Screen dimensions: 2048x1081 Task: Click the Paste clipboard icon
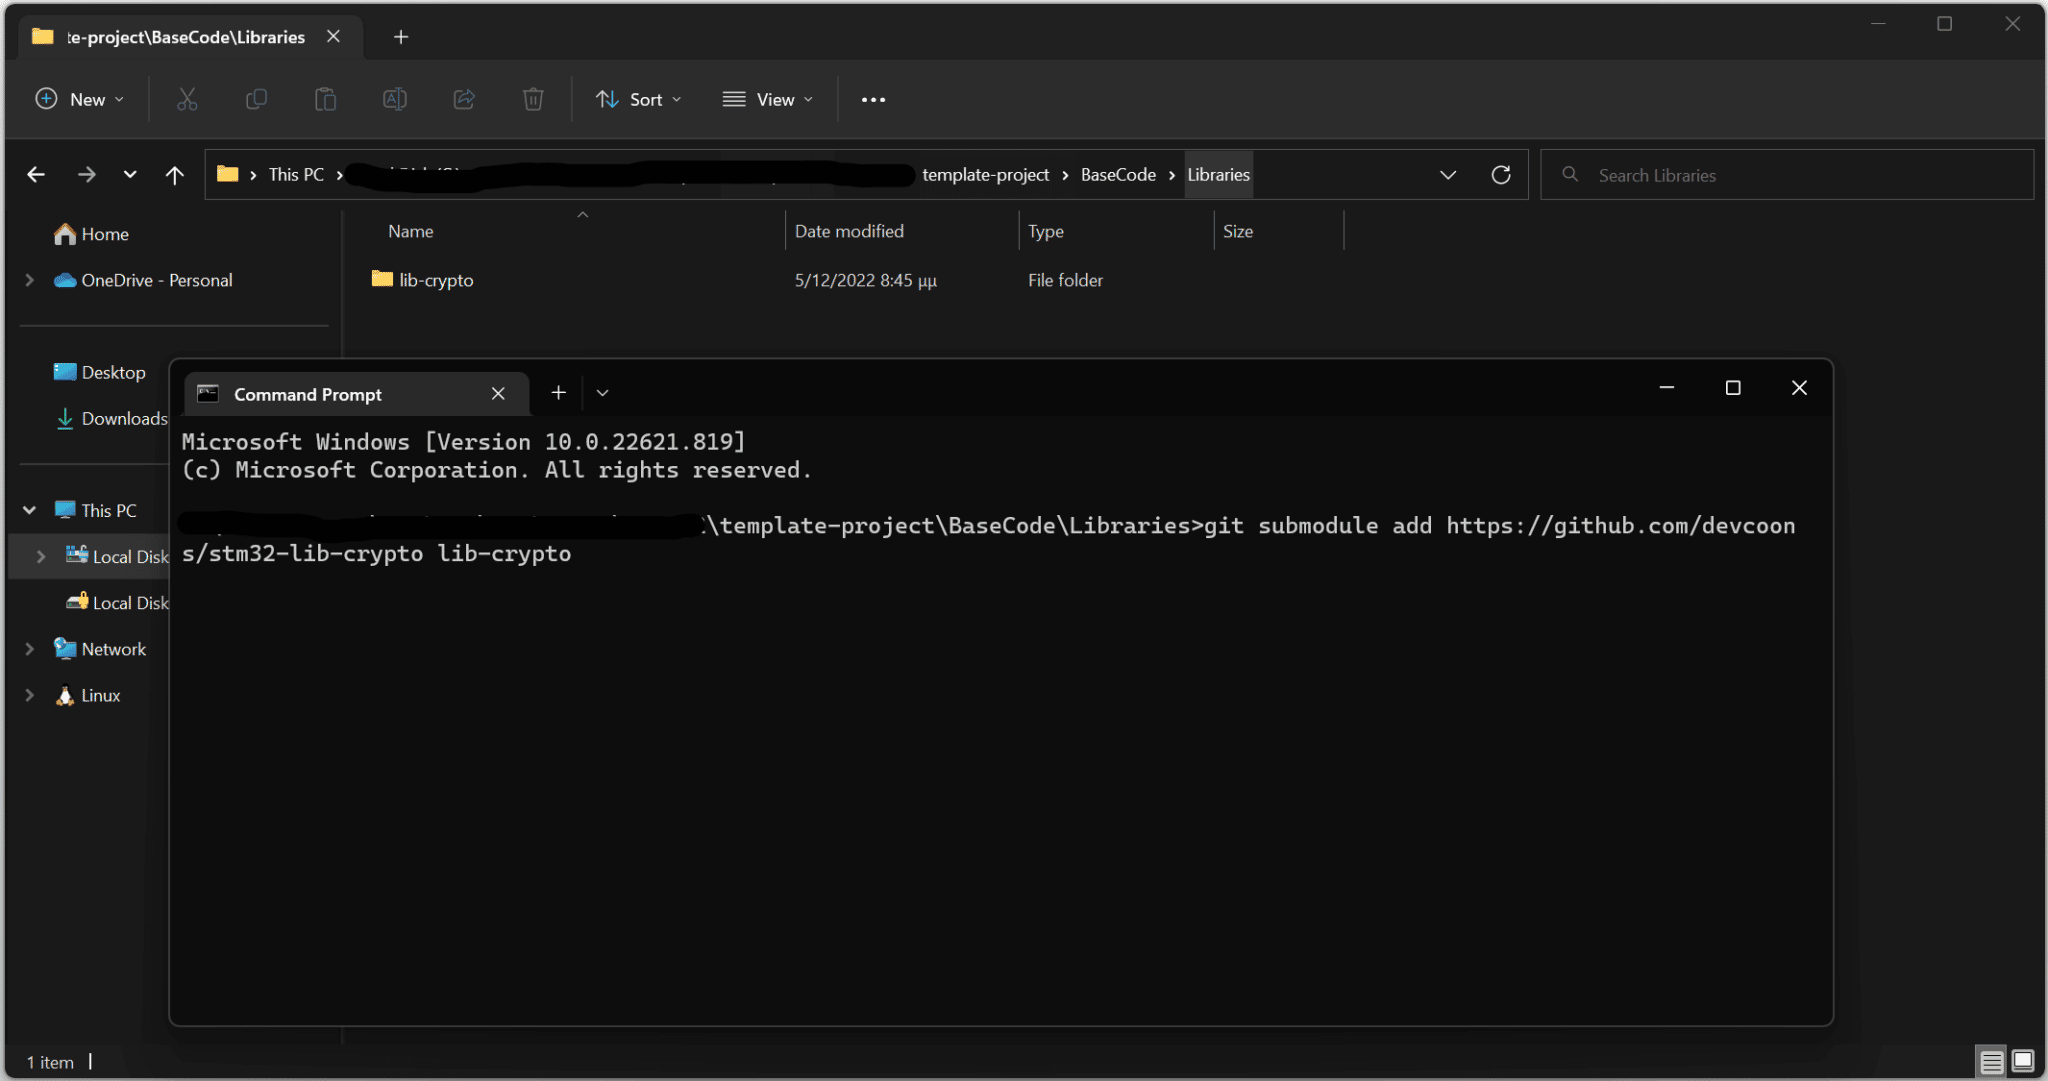(325, 99)
